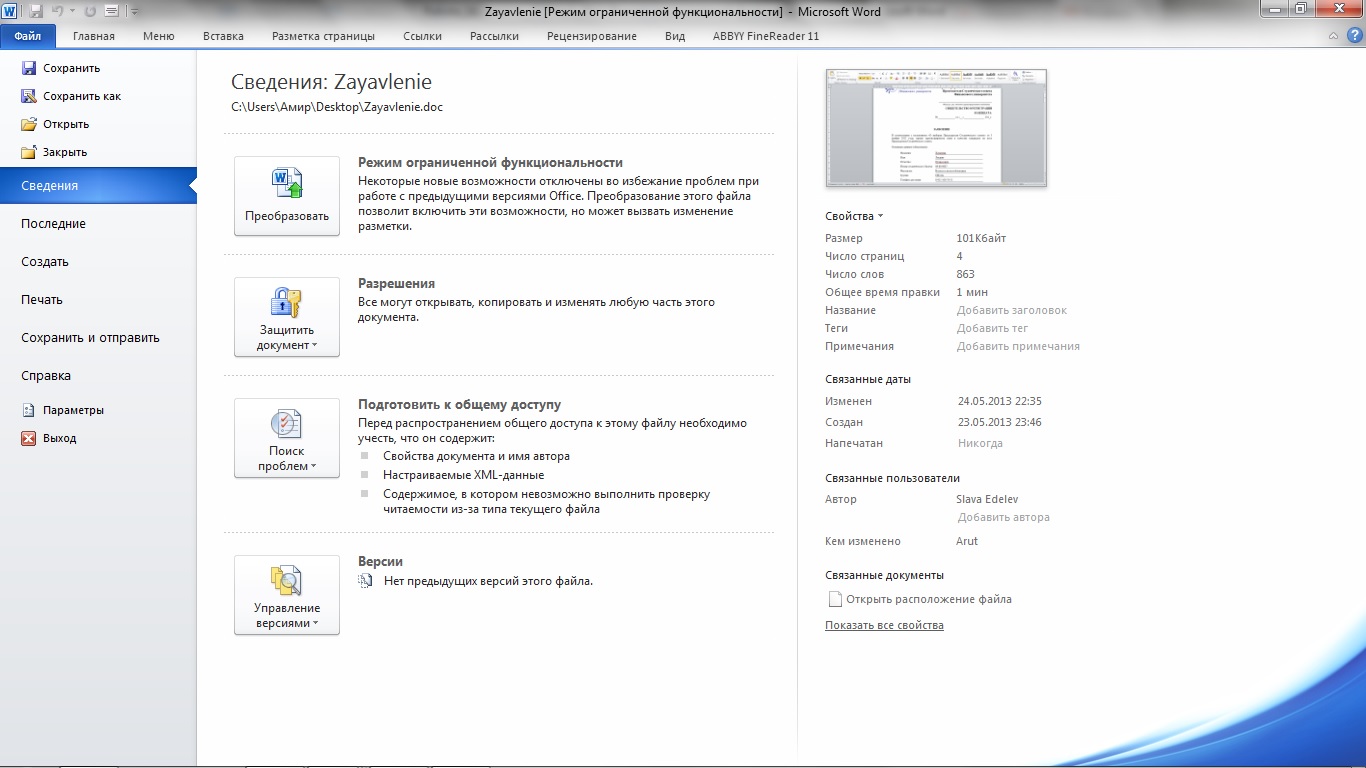Switch to the Главная ribbon tab
This screenshot has width=1366, height=768.
(94, 36)
